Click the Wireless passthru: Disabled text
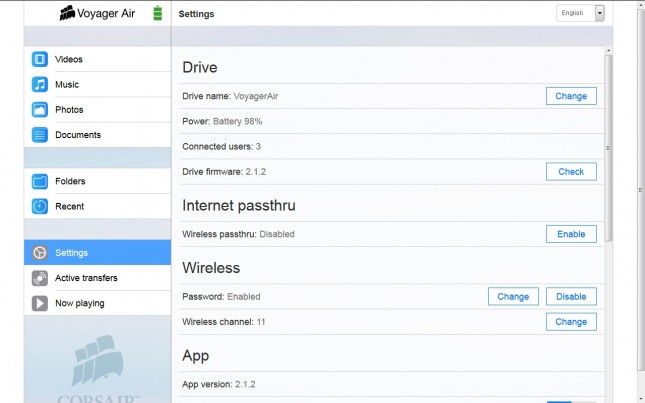This screenshot has width=645, height=403. point(238,234)
